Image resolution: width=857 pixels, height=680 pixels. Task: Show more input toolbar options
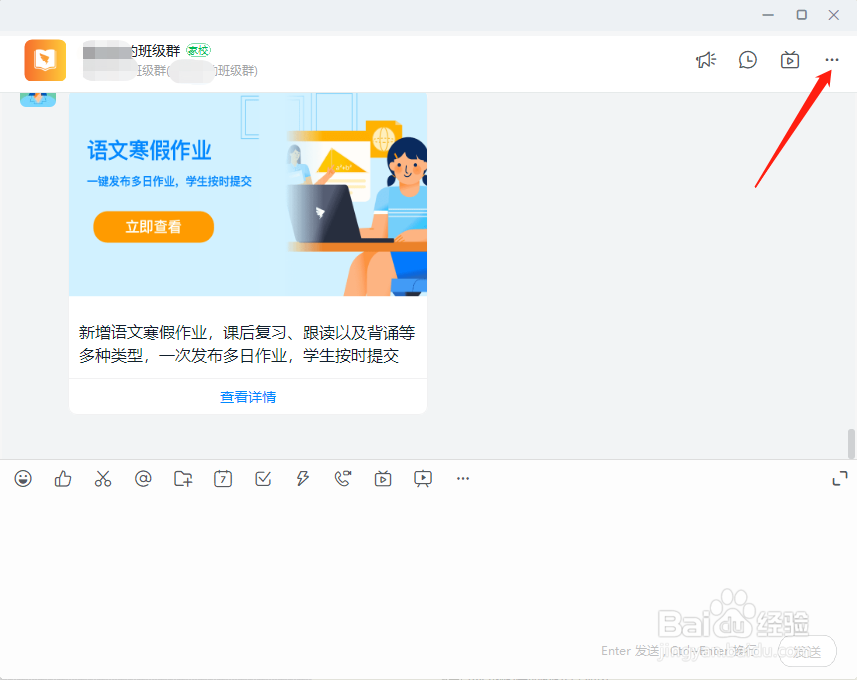tap(463, 478)
